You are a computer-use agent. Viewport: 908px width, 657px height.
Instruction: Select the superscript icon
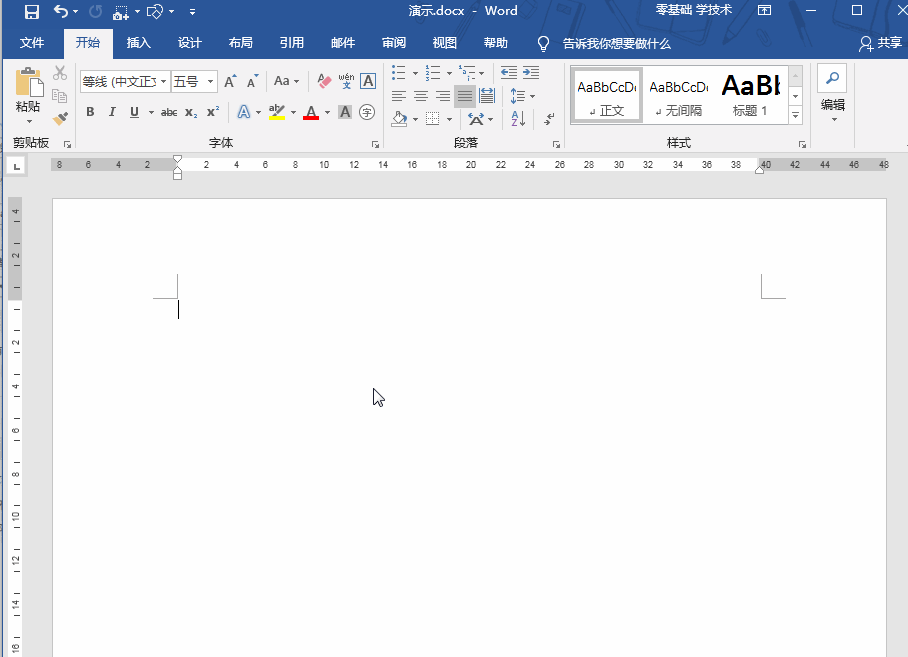[x=212, y=112]
